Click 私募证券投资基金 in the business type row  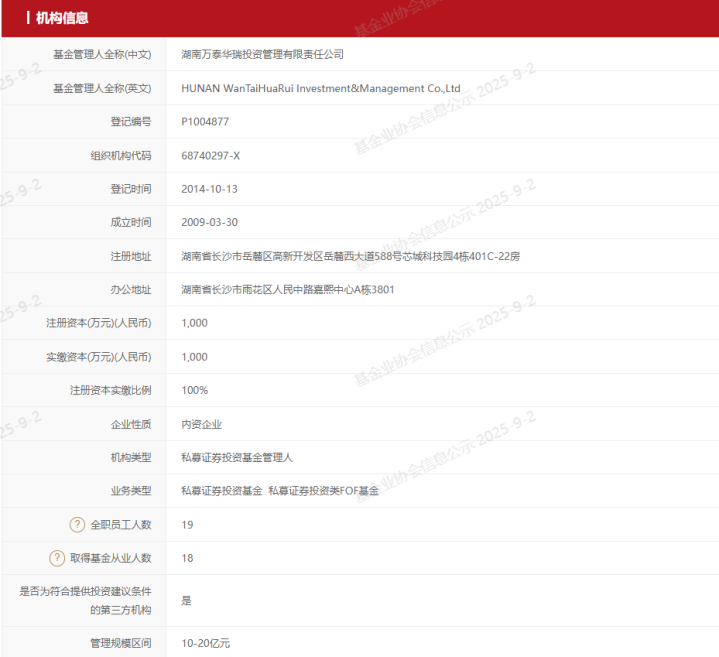[x=221, y=491]
